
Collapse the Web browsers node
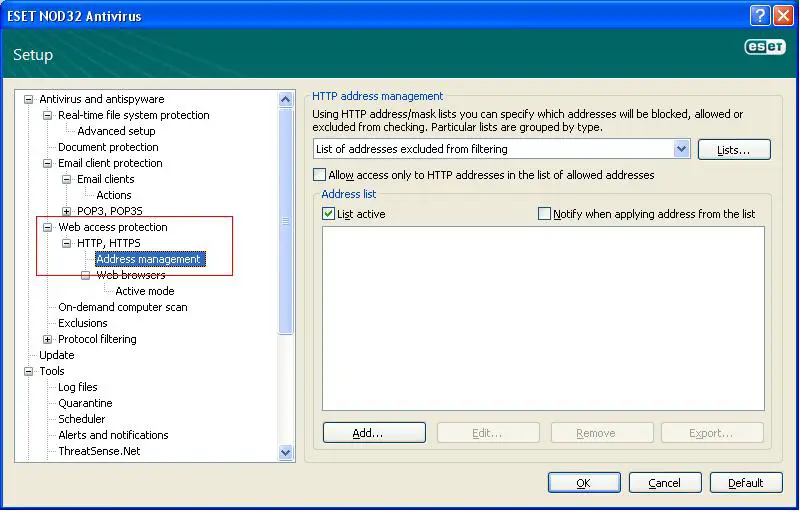pyautogui.click(x=85, y=276)
